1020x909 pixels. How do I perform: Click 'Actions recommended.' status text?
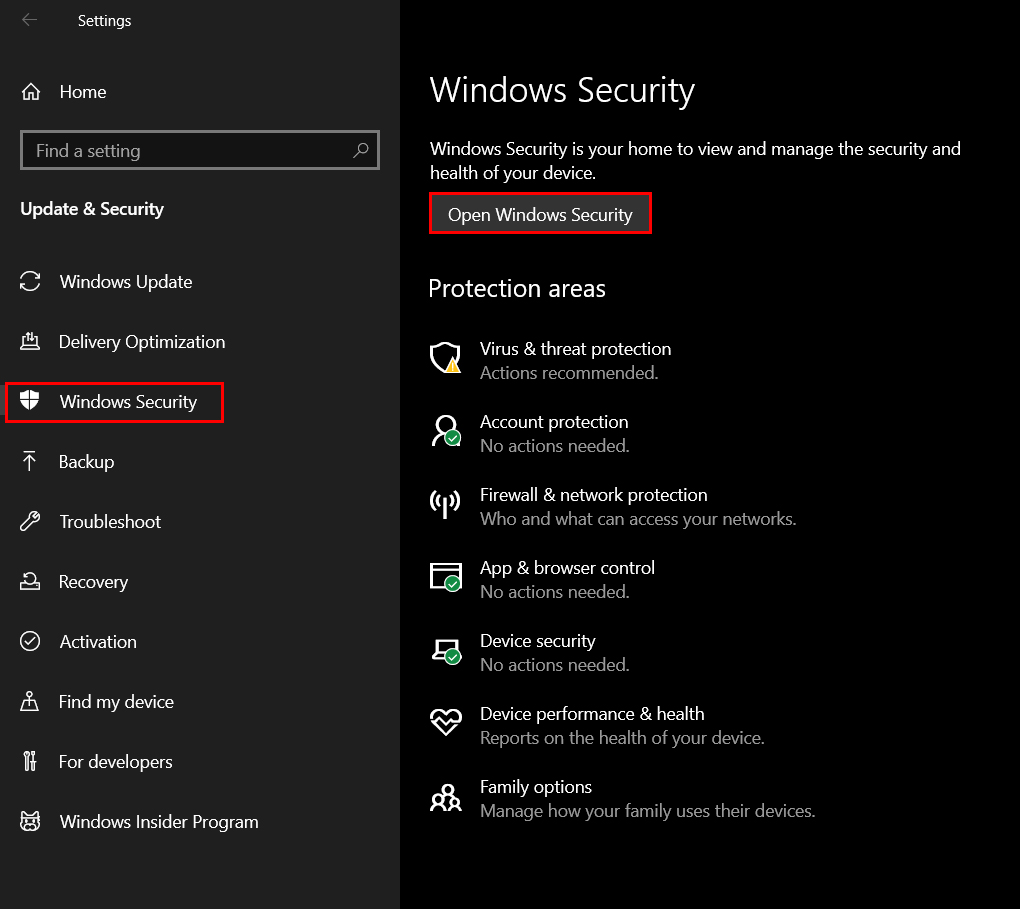[x=569, y=373]
